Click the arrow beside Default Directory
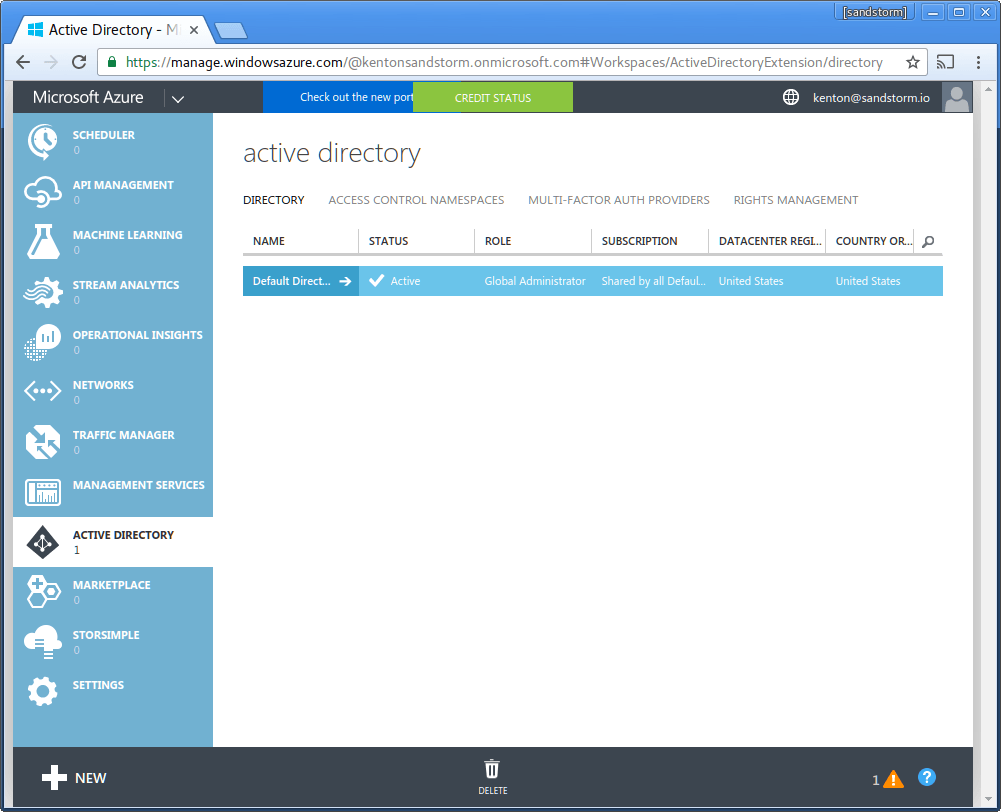This screenshot has height=812, width=1001. pyautogui.click(x=345, y=281)
